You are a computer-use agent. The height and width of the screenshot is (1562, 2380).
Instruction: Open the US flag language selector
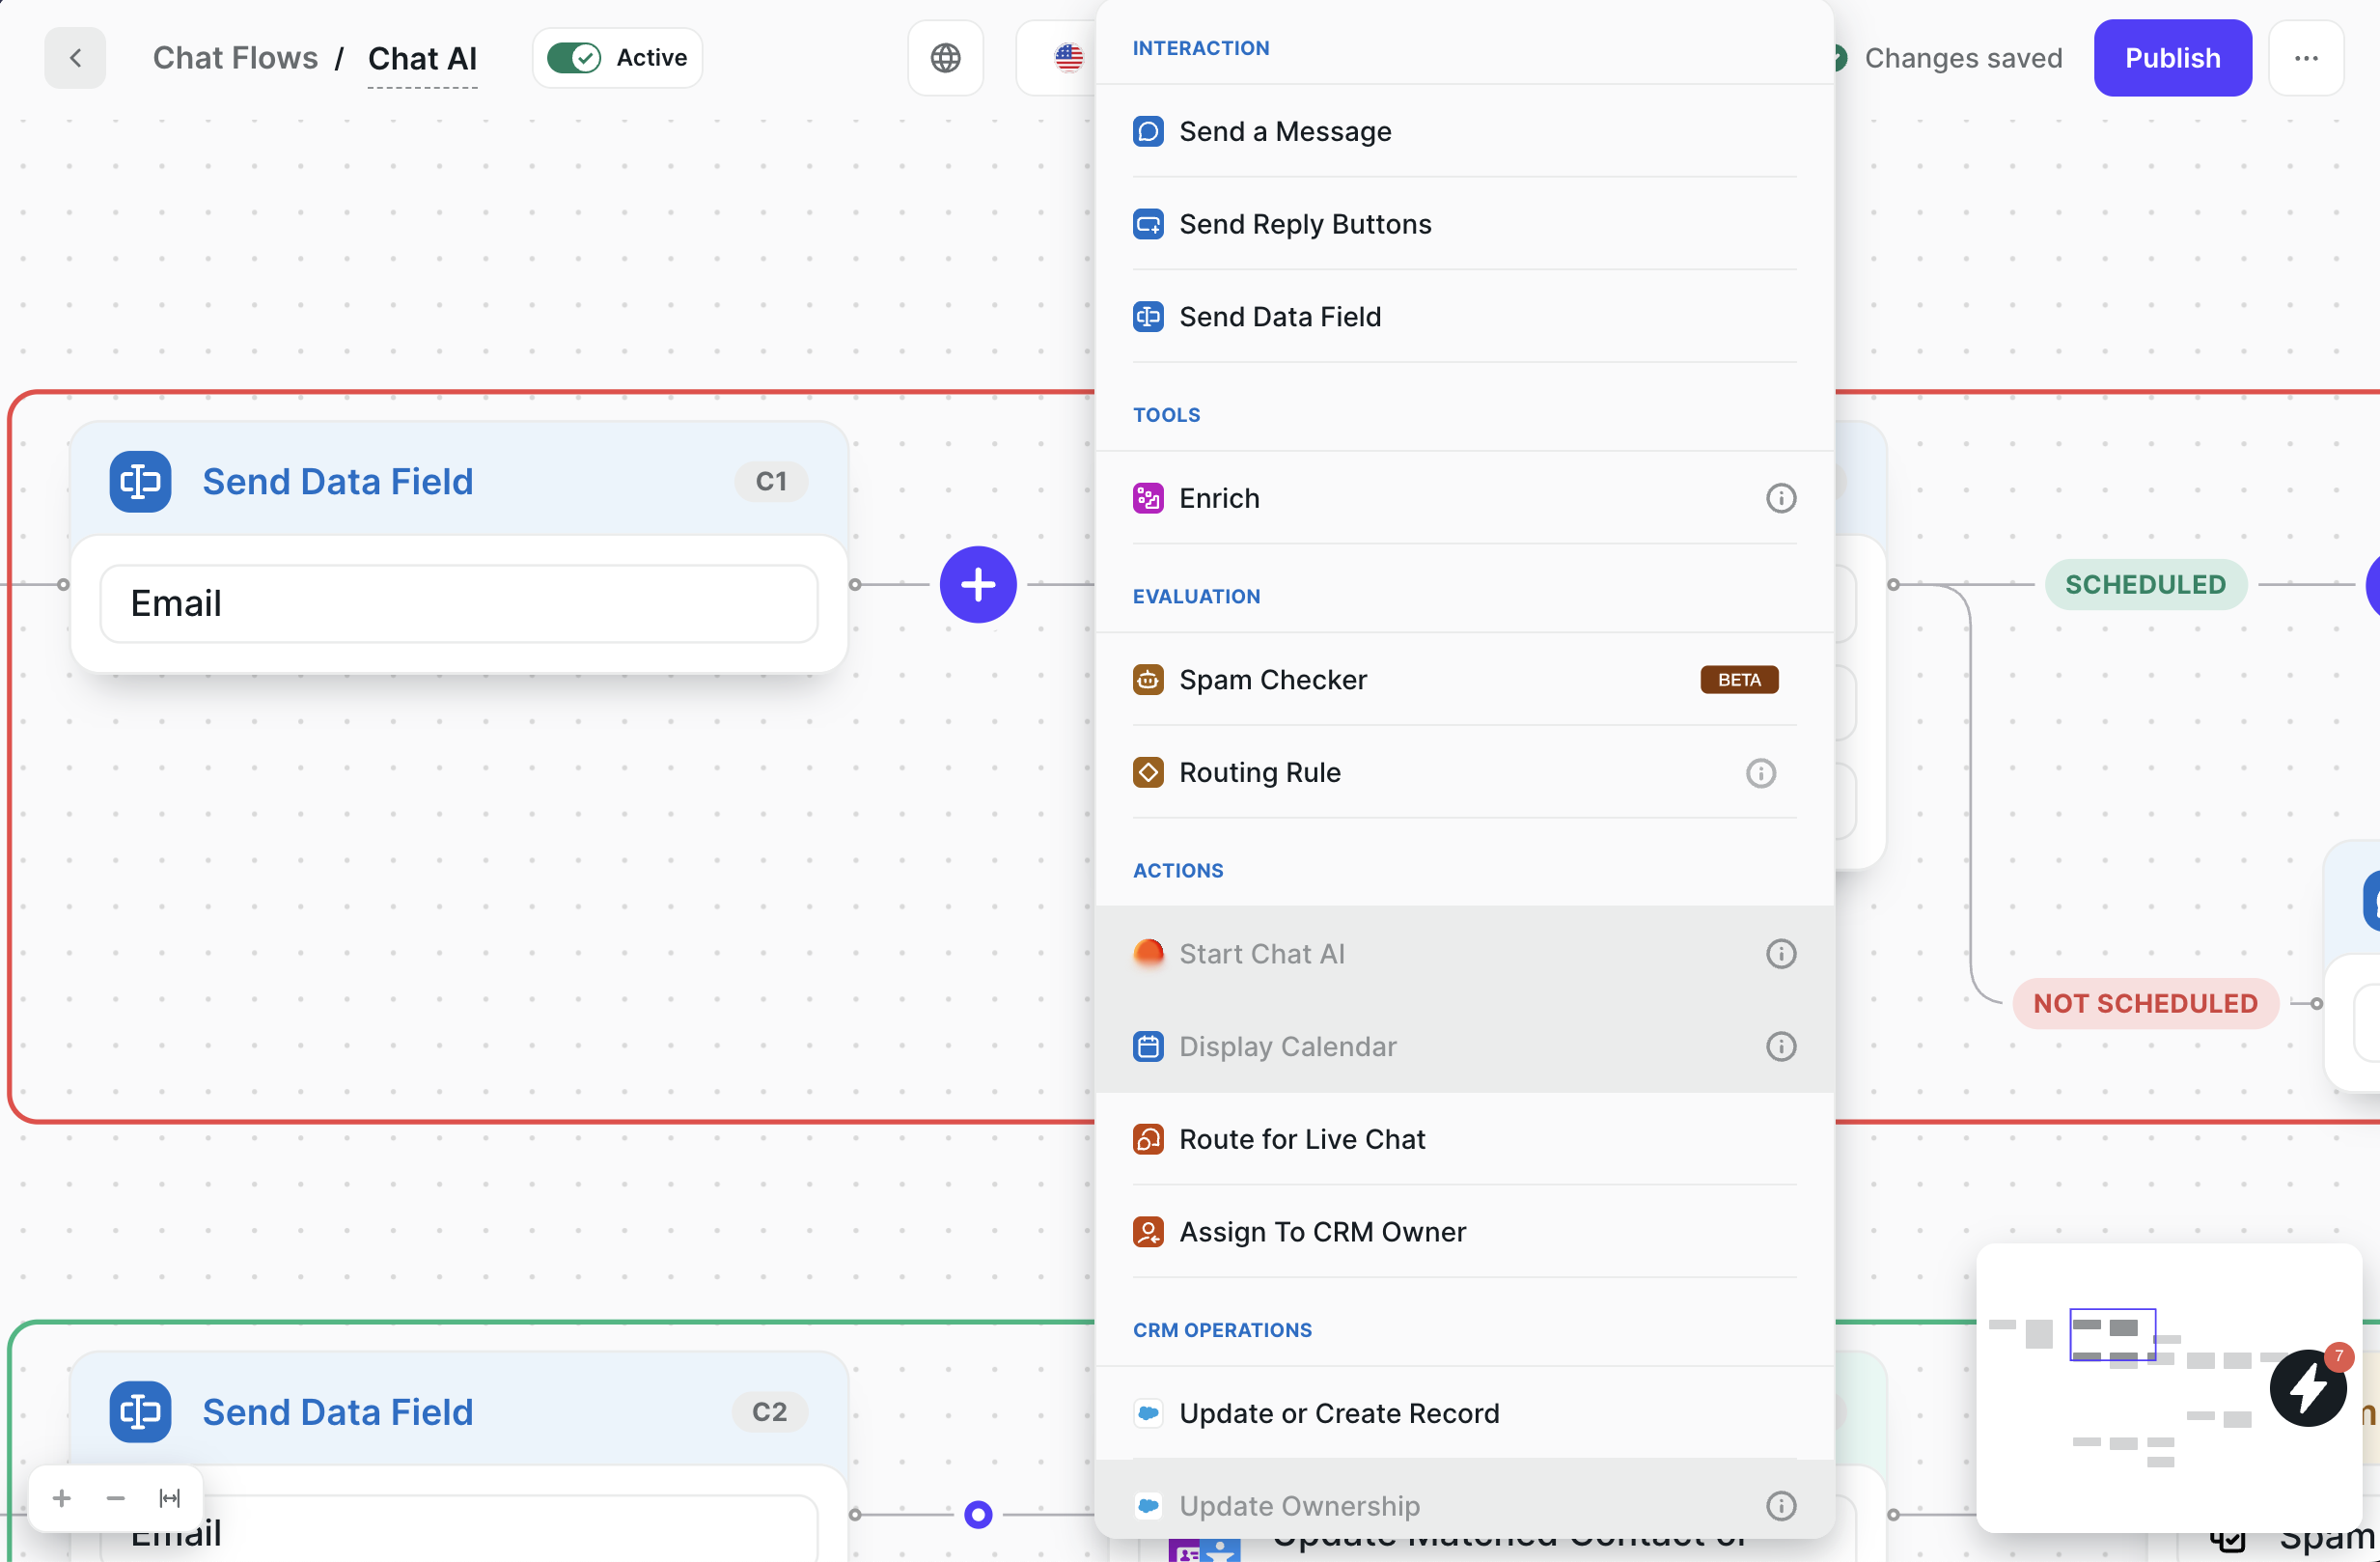coord(1068,58)
